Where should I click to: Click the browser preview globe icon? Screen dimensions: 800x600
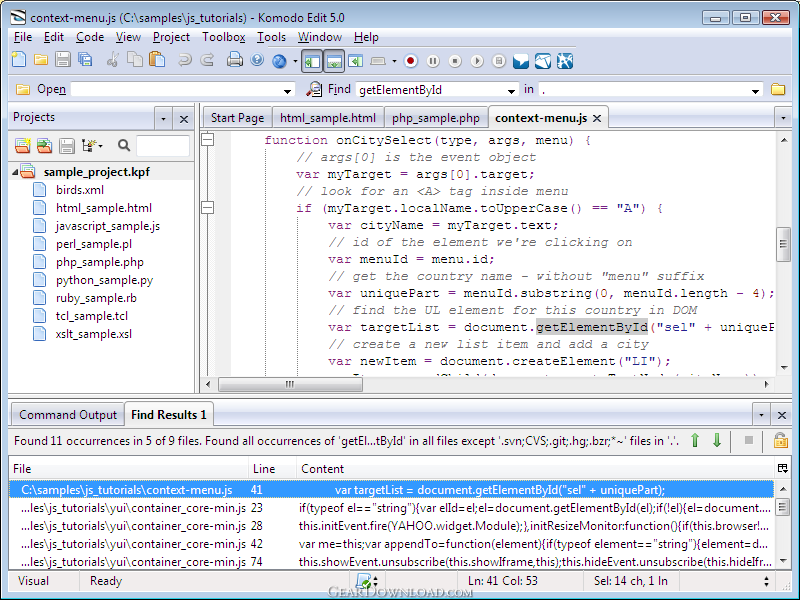pyautogui.click(x=279, y=61)
